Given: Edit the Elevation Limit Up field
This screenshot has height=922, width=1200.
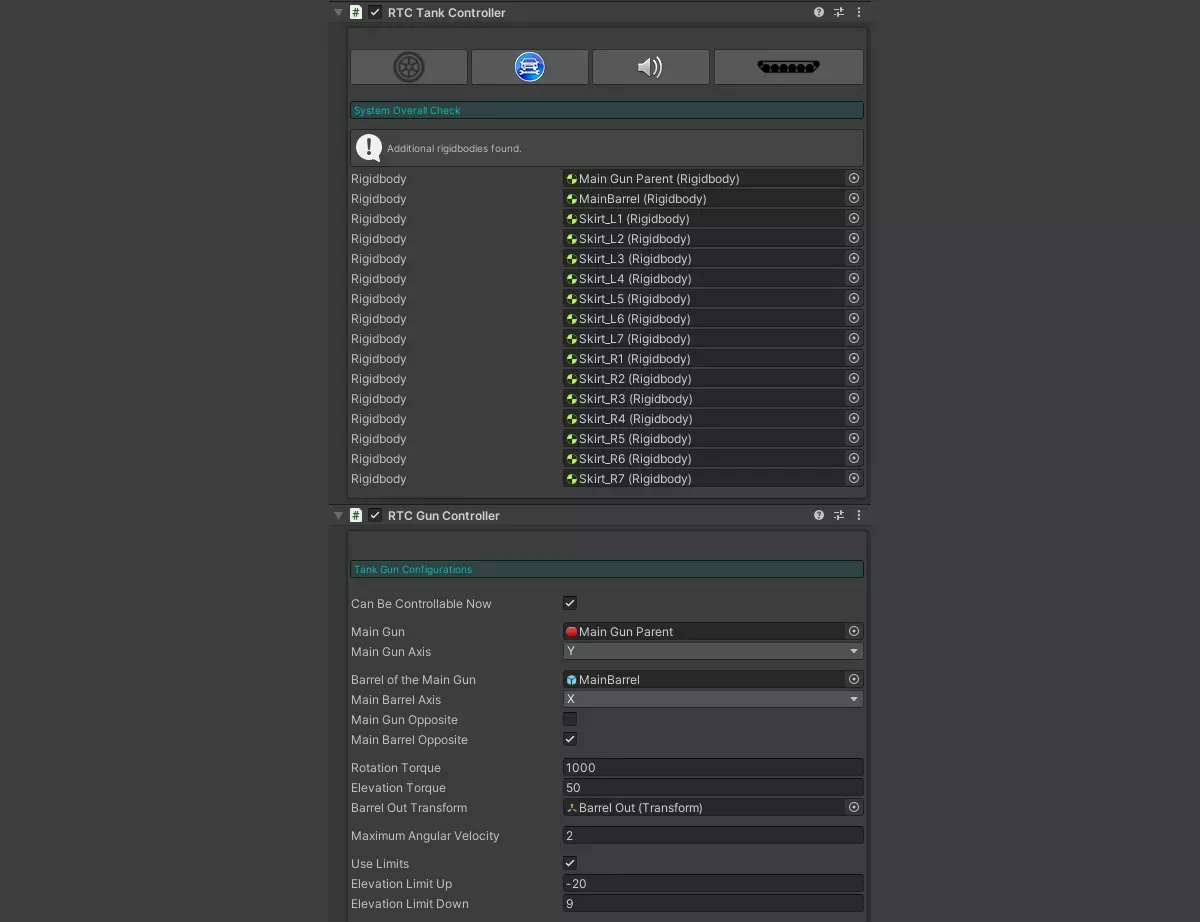Looking at the screenshot, I should pyautogui.click(x=713, y=883).
